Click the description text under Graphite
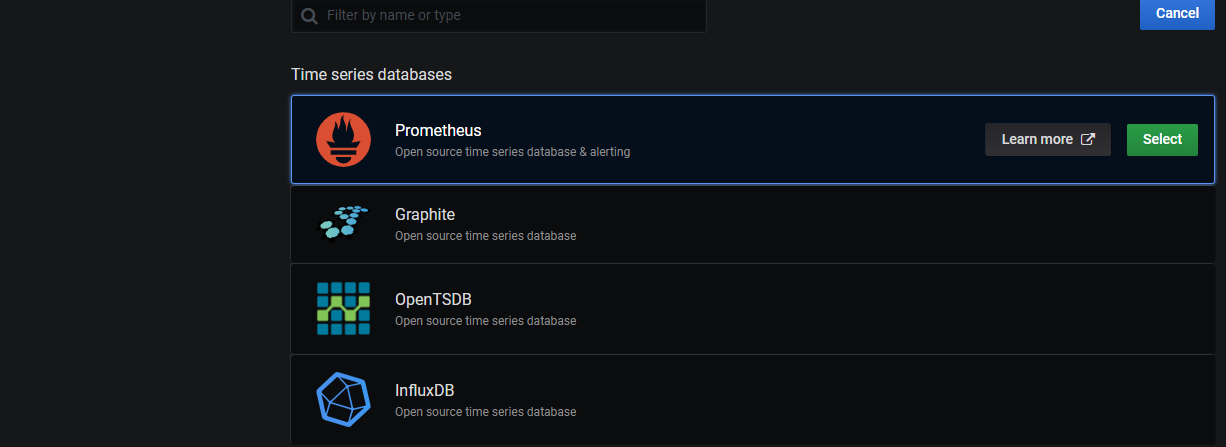Image resolution: width=1226 pixels, height=447 pixels. click(x=485, y=236)
